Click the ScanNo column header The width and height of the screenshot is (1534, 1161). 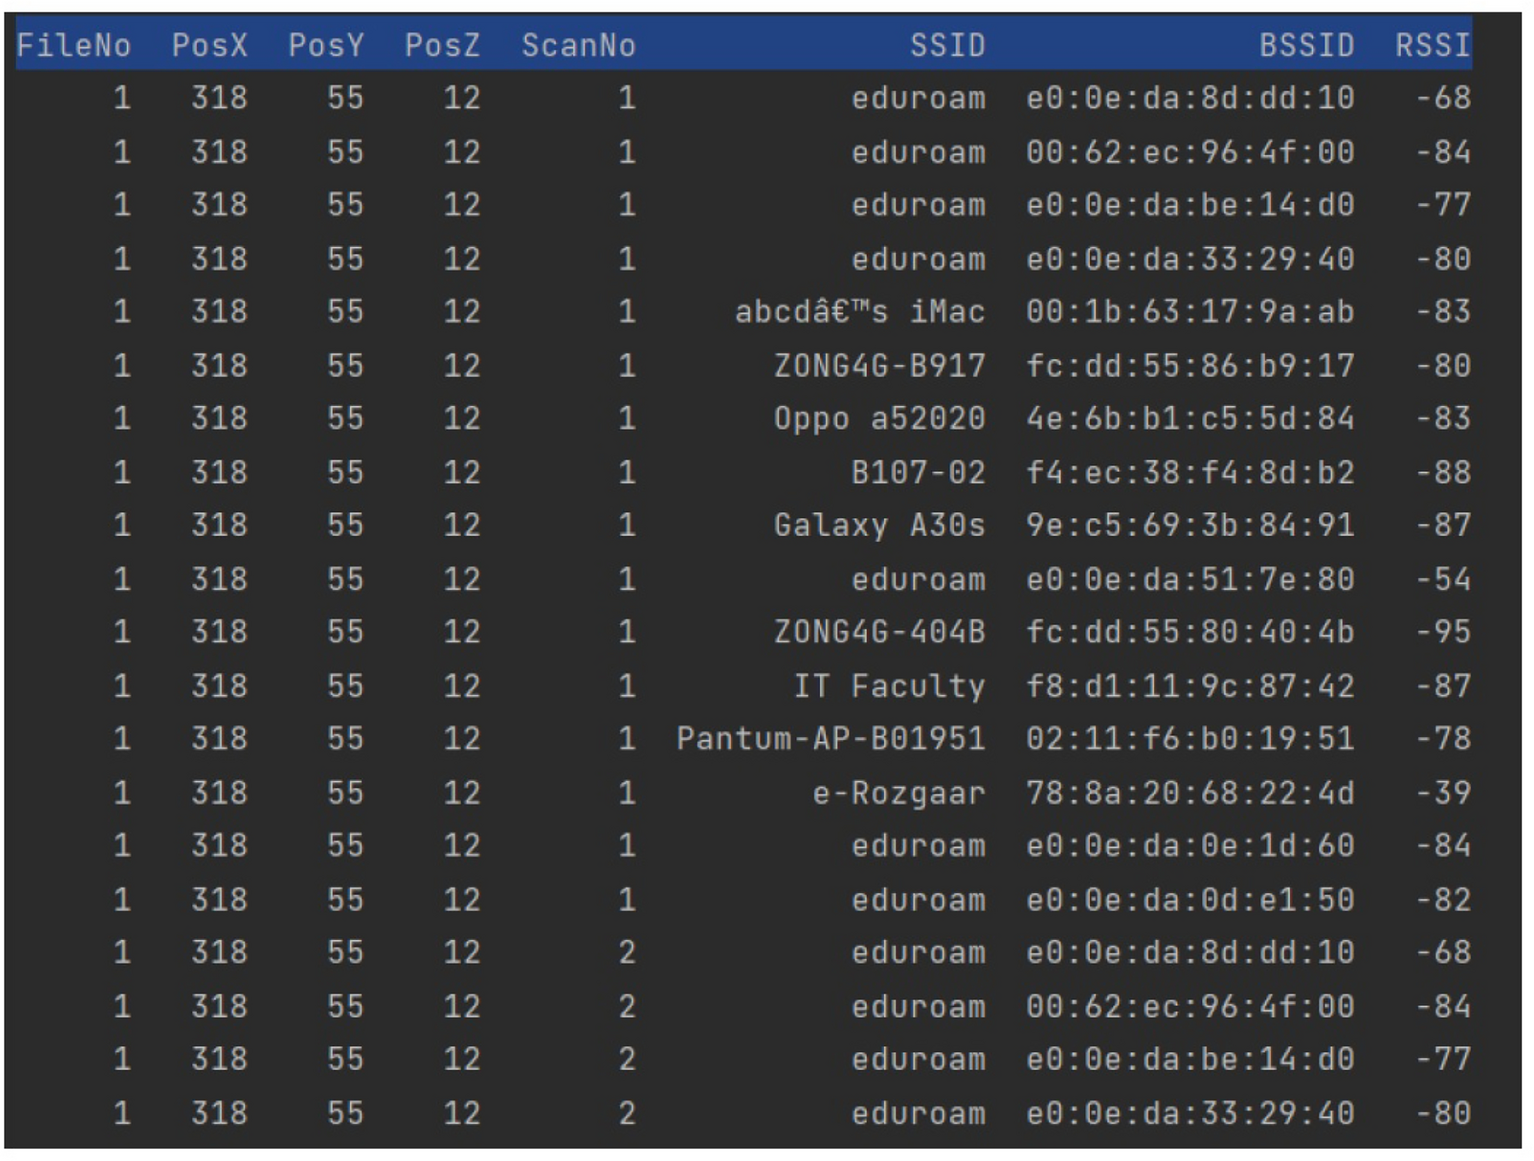(x=578, y=45)
